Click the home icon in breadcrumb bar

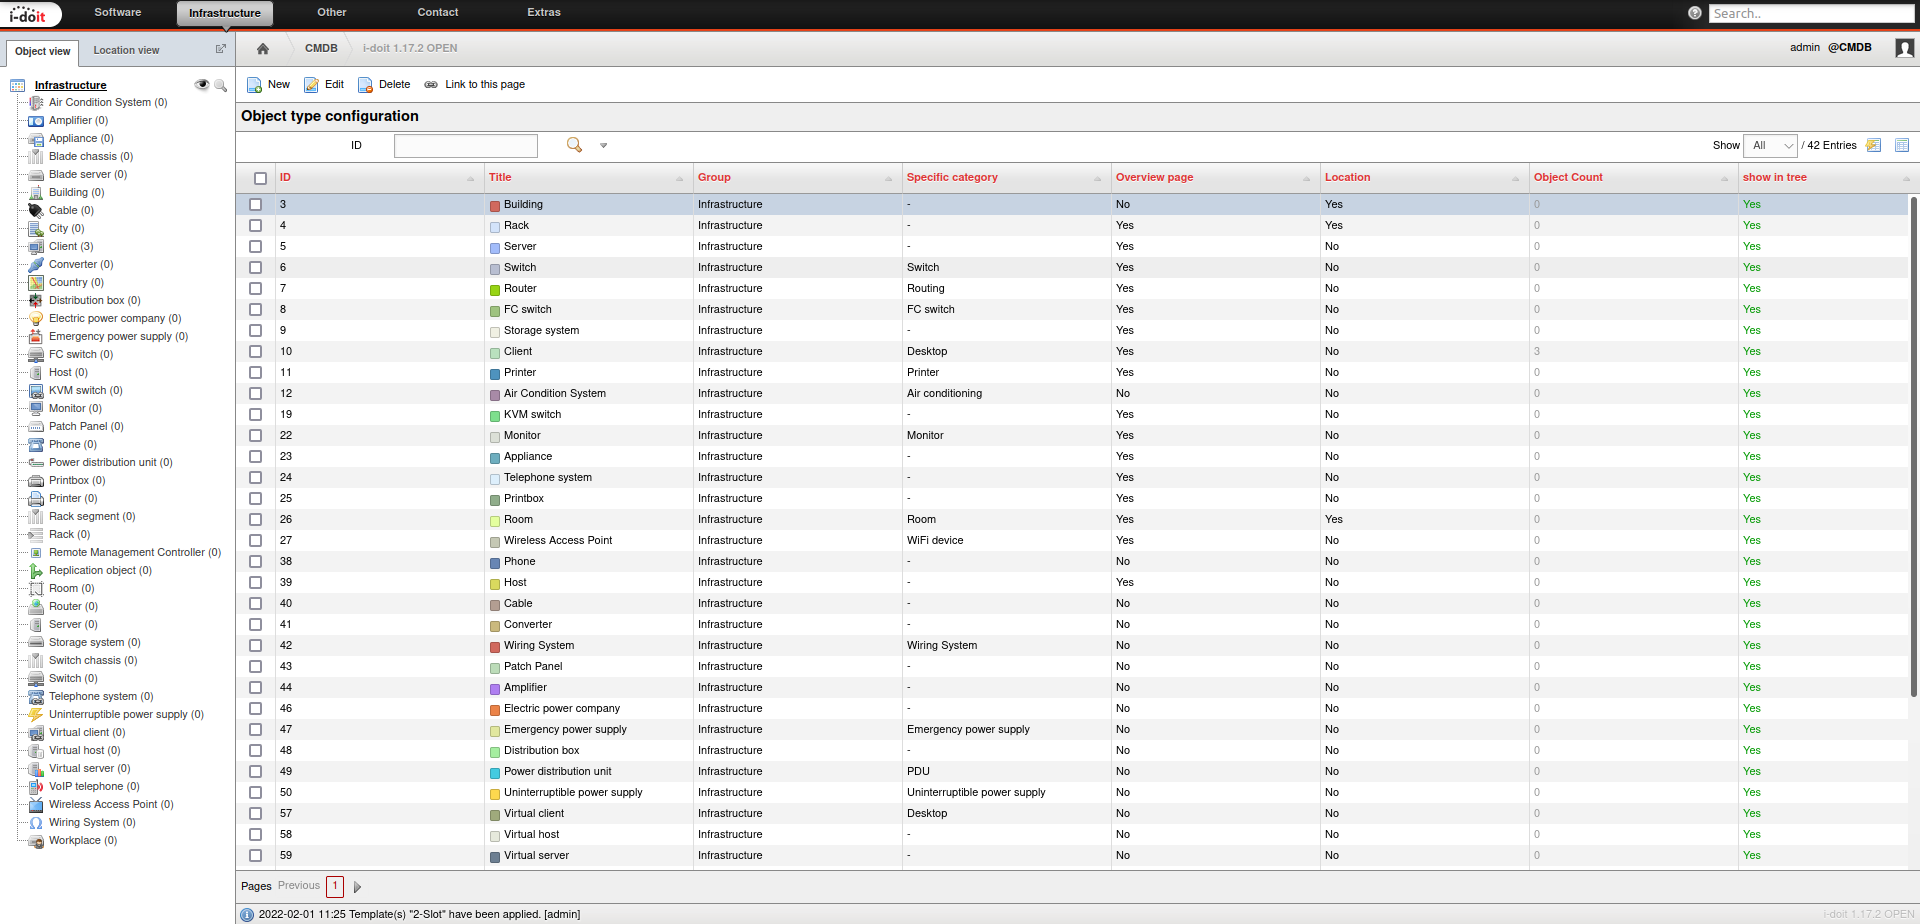[x=263, y=49]
